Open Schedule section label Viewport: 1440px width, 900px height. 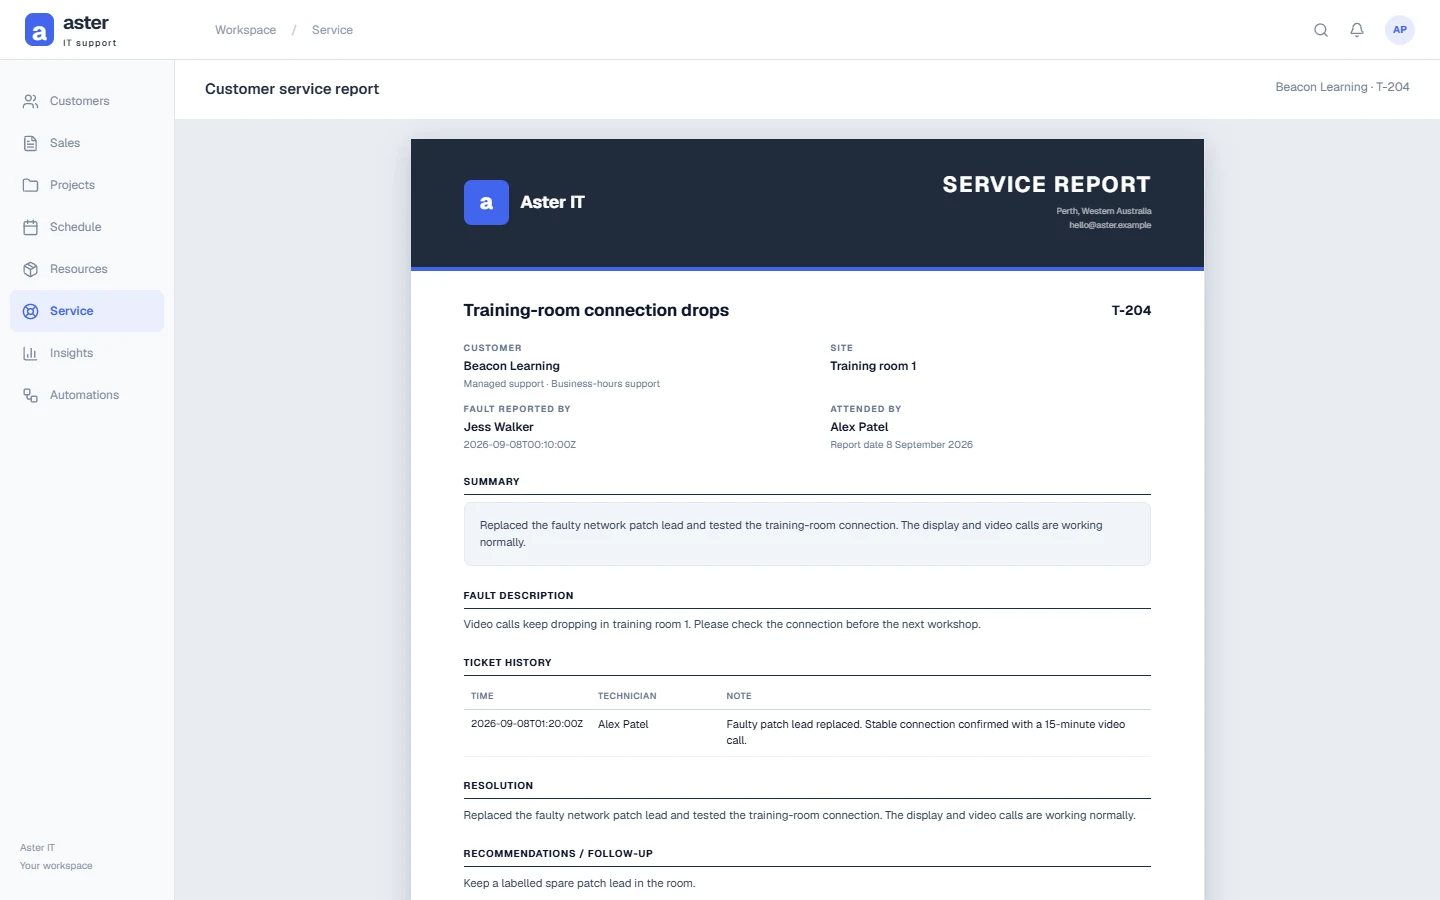(76, 227)
